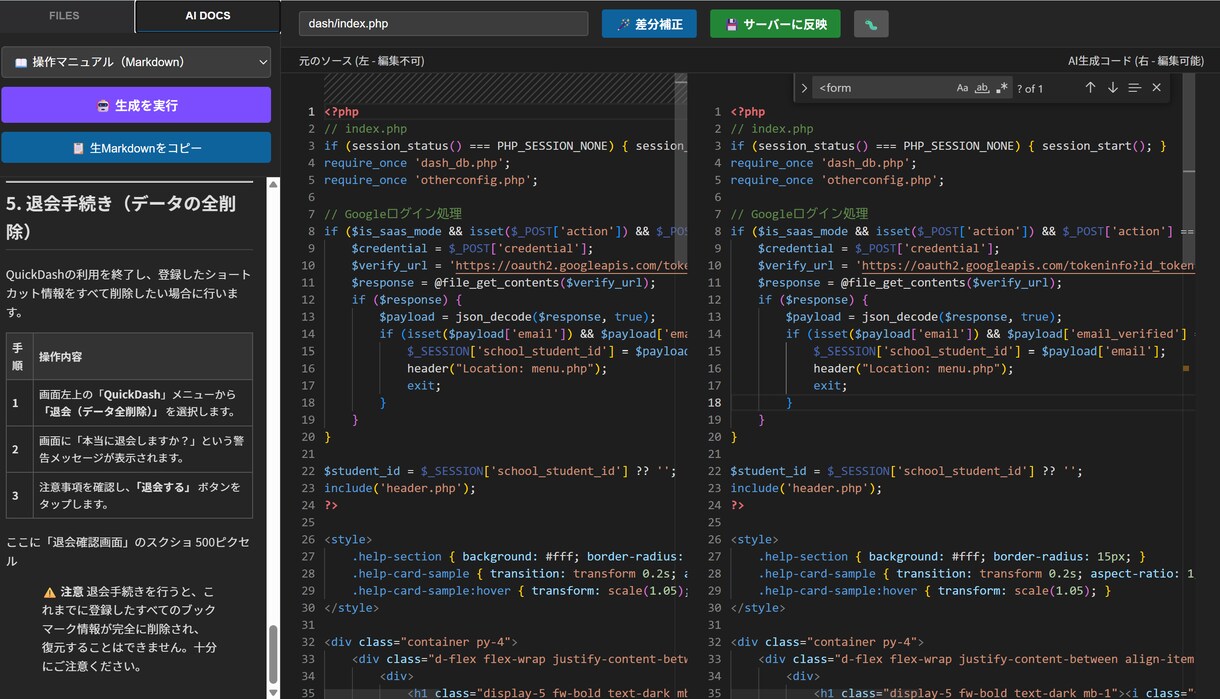
Task: Click the find-in-selection lines icon
Action: 1134,88
